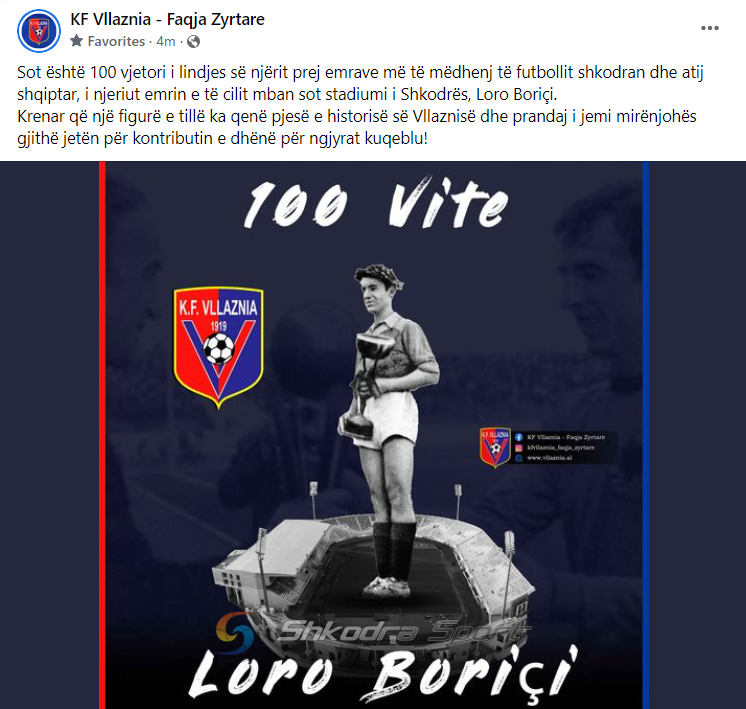746x709 pixels.
Task: Click the large K.F. Vllaznia 1919 crest
Action: coord(218,347)
